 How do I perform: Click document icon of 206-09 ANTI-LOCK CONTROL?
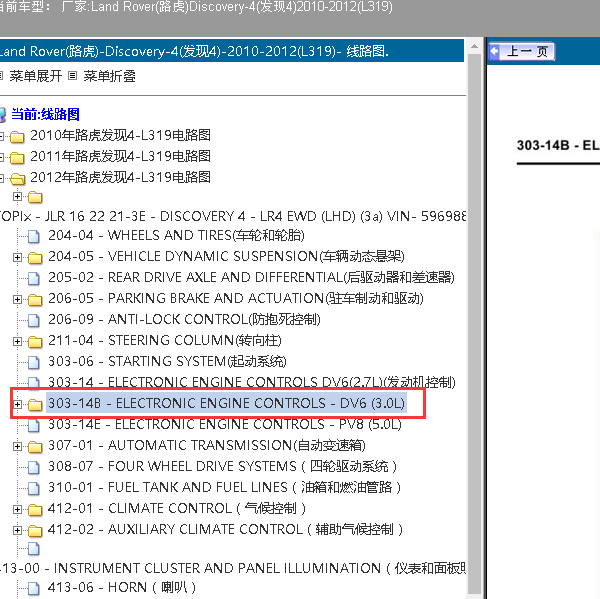(x=34, y=321)
